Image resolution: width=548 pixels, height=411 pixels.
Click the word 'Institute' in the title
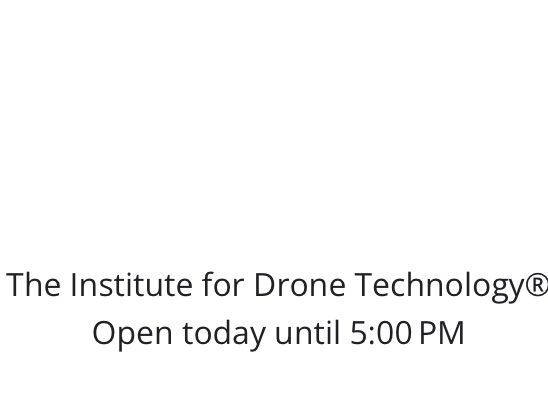point(131,284)
